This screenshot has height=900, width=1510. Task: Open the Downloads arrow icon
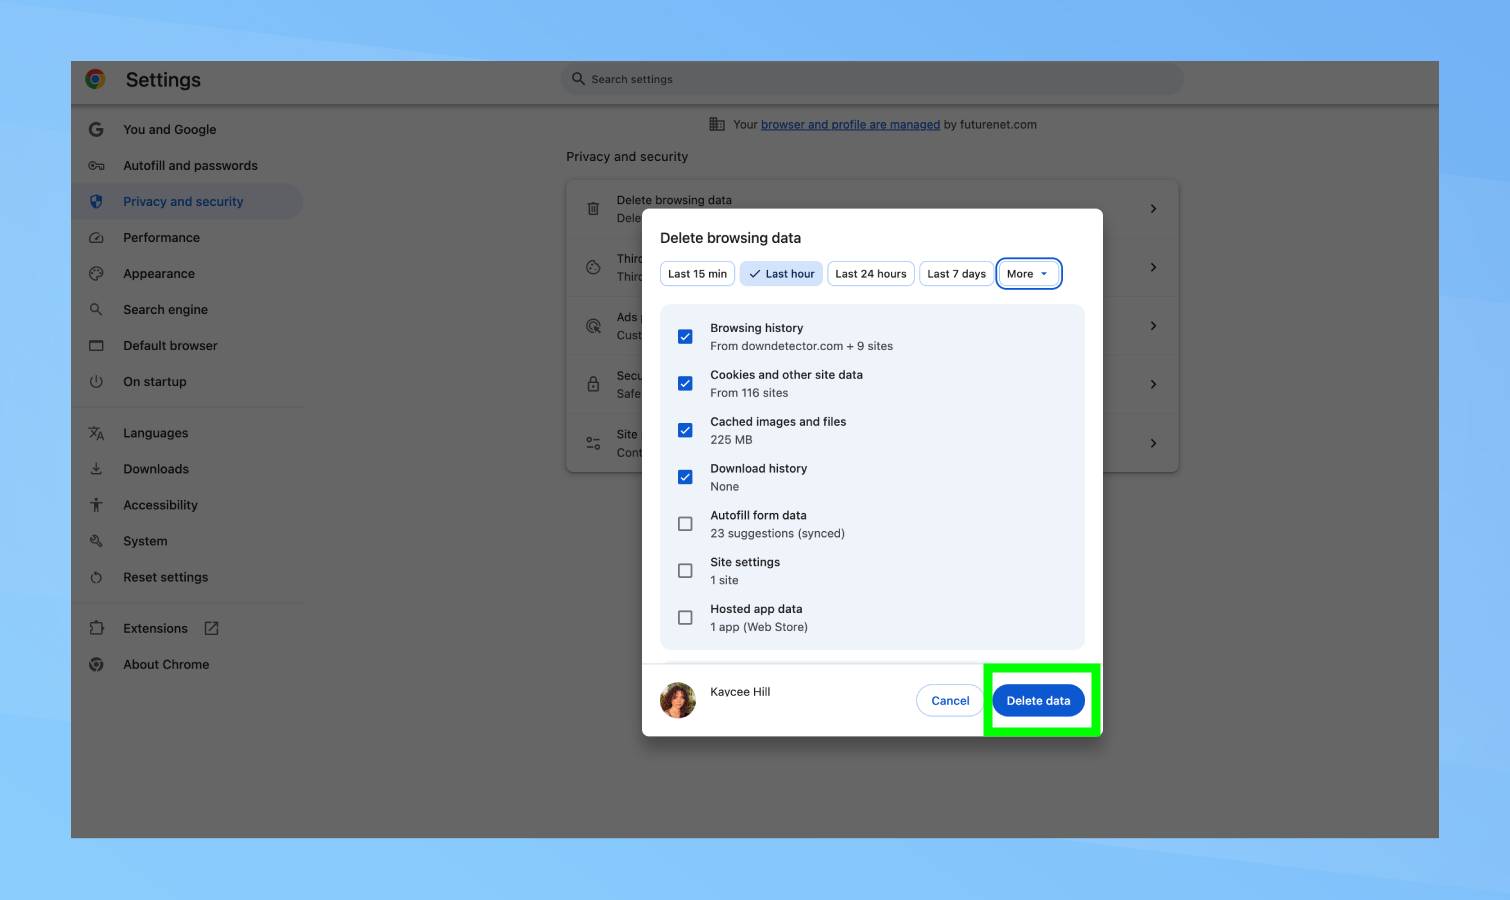96,469
